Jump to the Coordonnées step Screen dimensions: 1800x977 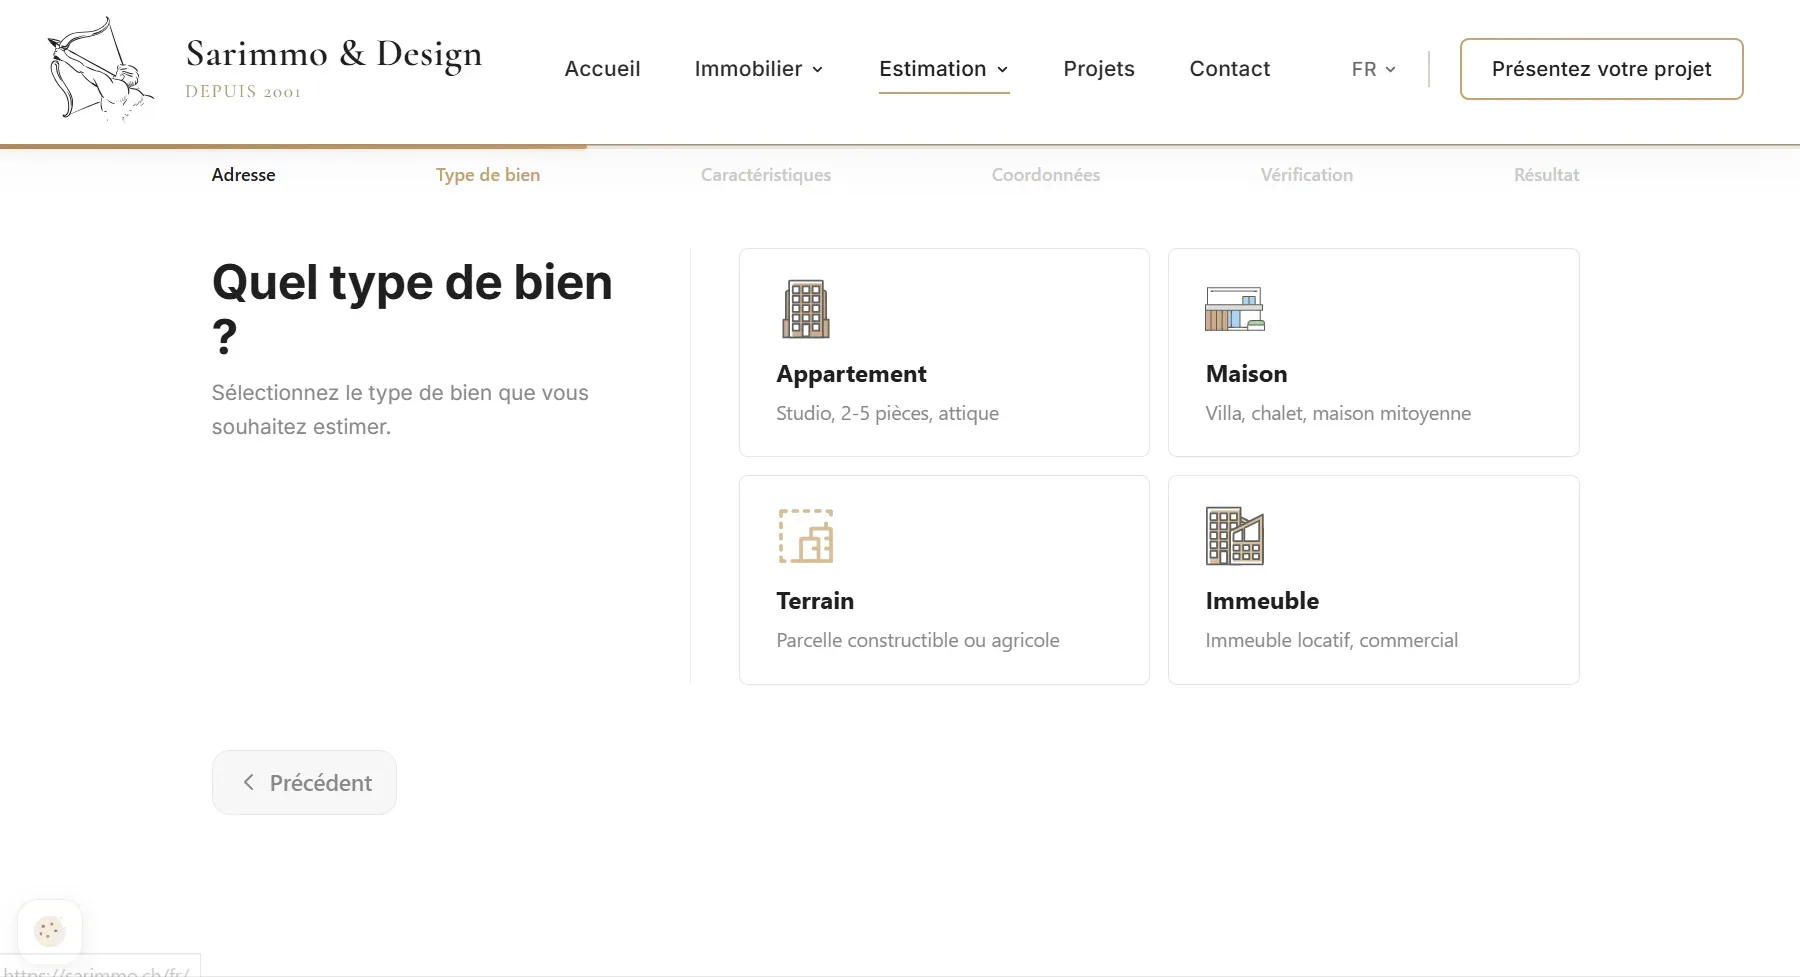pos(1046,174)
